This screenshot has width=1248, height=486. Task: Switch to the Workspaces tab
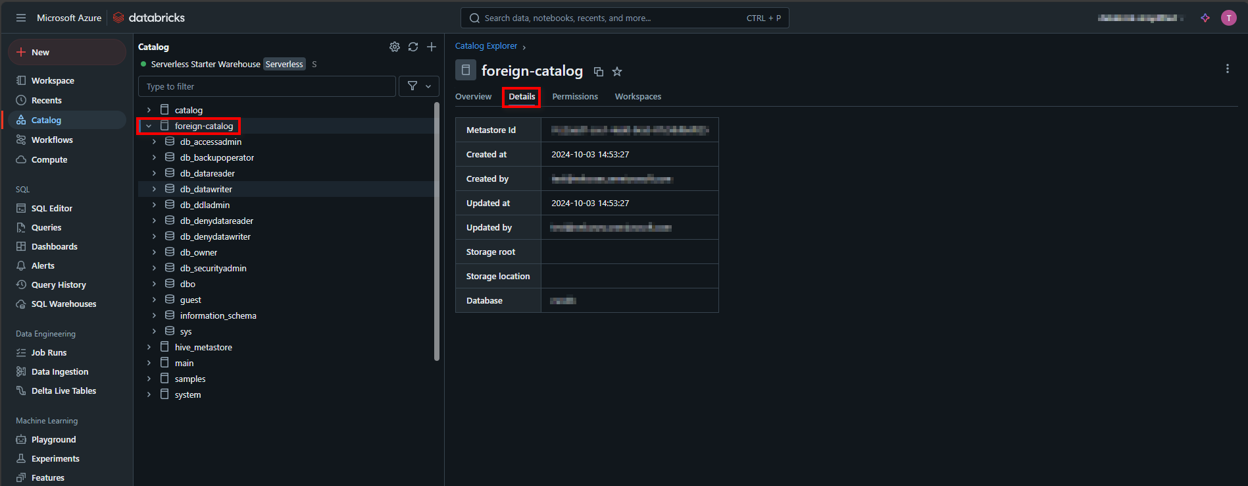tap(638, 97)
